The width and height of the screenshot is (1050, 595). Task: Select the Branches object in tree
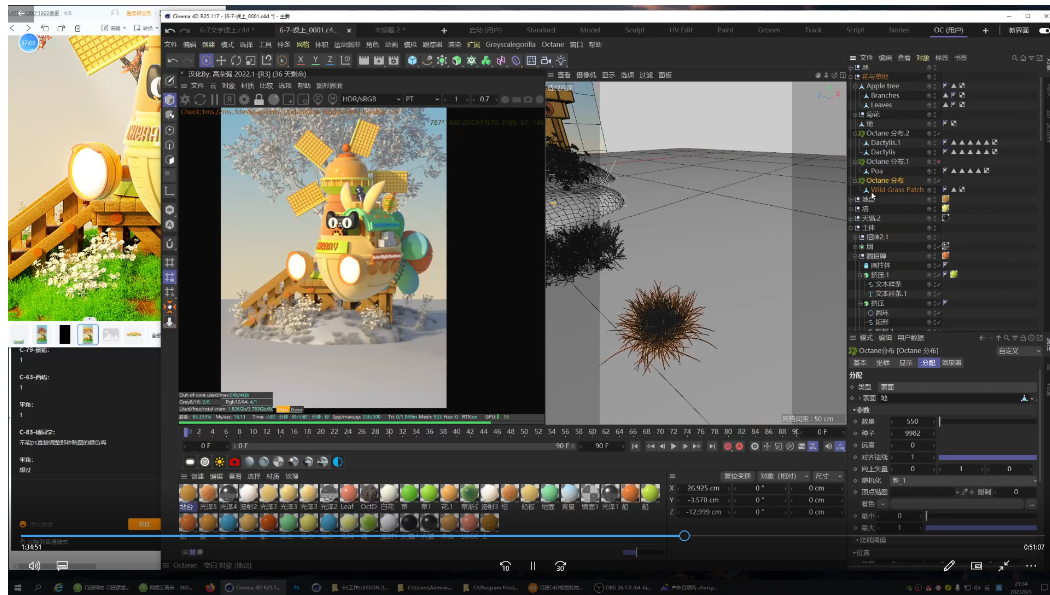[x=885, y=95]
